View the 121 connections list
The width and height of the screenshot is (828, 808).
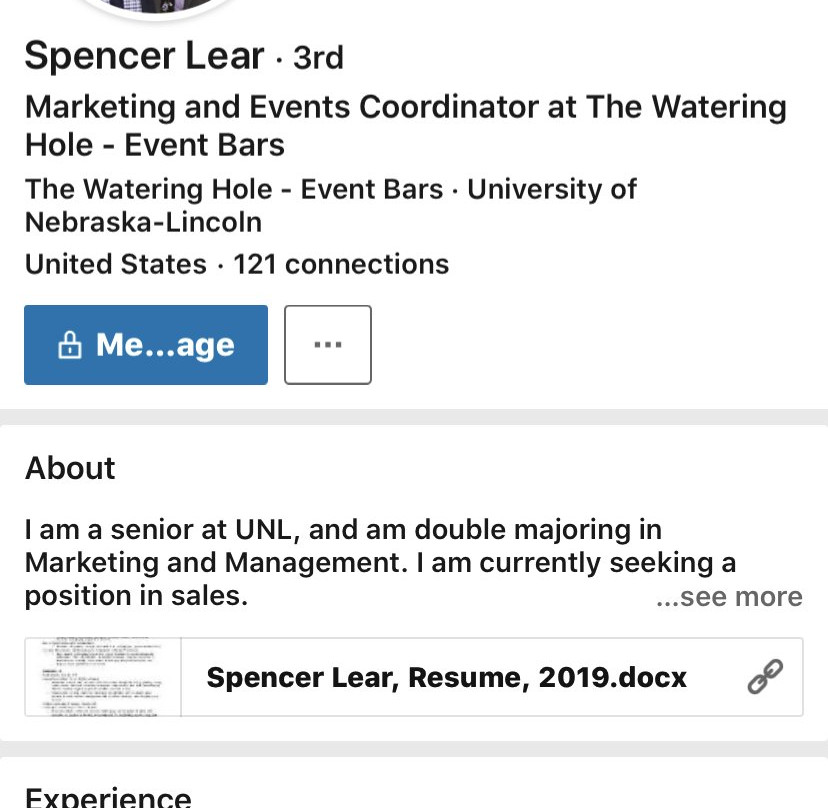pyautogui.click(x=341, y=264)
